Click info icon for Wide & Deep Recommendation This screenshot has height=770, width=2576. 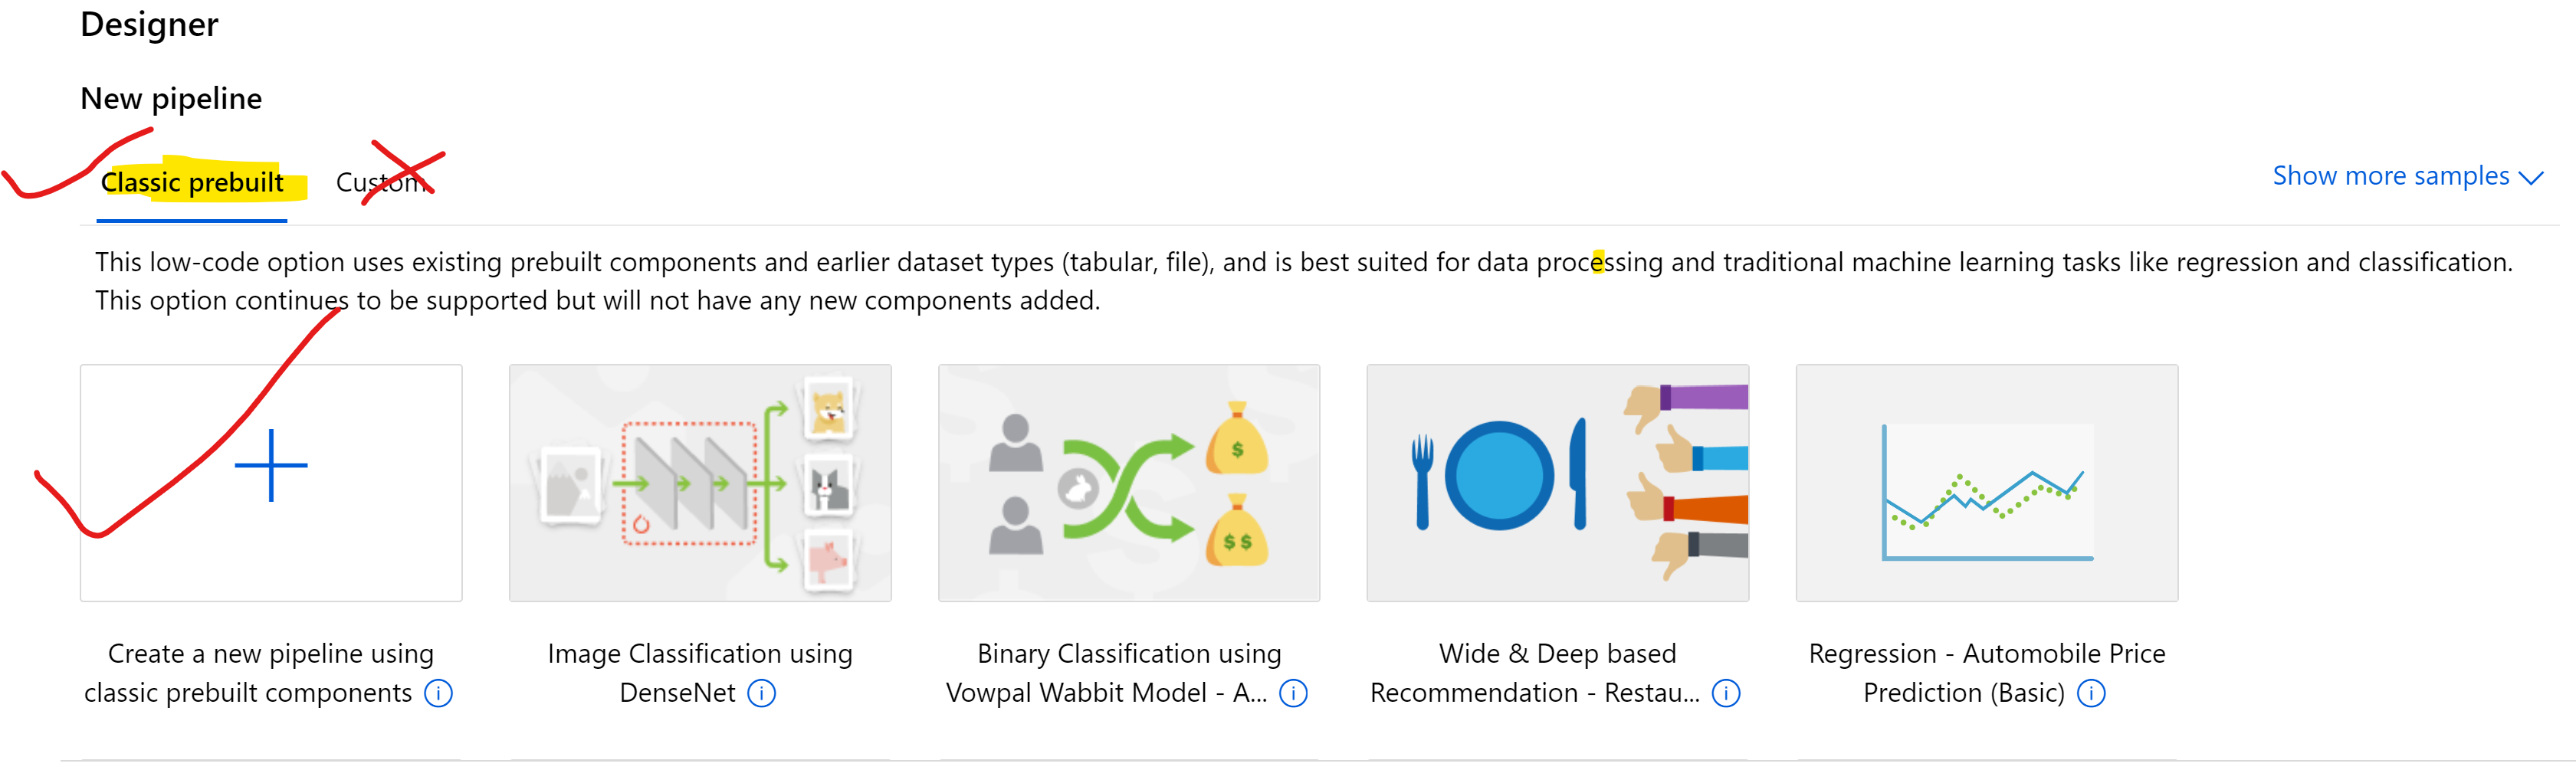pyautogui.click(x=1726, y=693)
